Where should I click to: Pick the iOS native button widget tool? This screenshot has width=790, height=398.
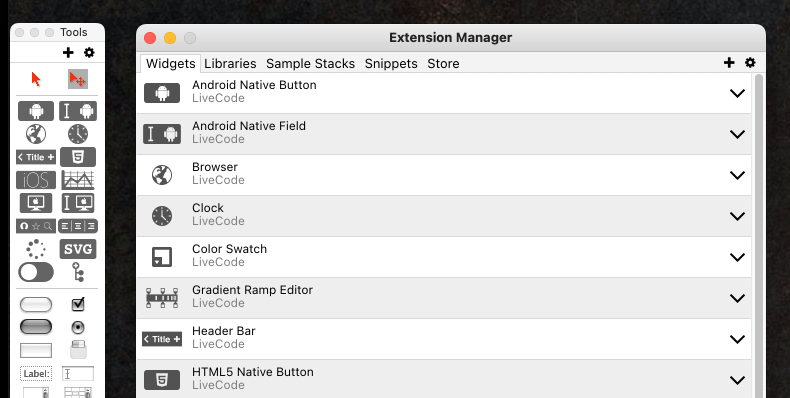point(36,180)
